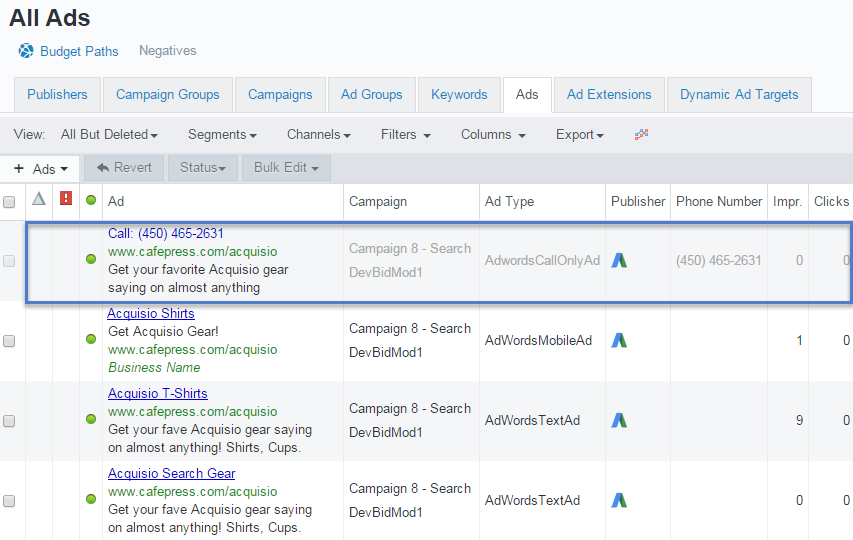Click AdWords icon in Acquisio T-Shirts row

(619, 420)
